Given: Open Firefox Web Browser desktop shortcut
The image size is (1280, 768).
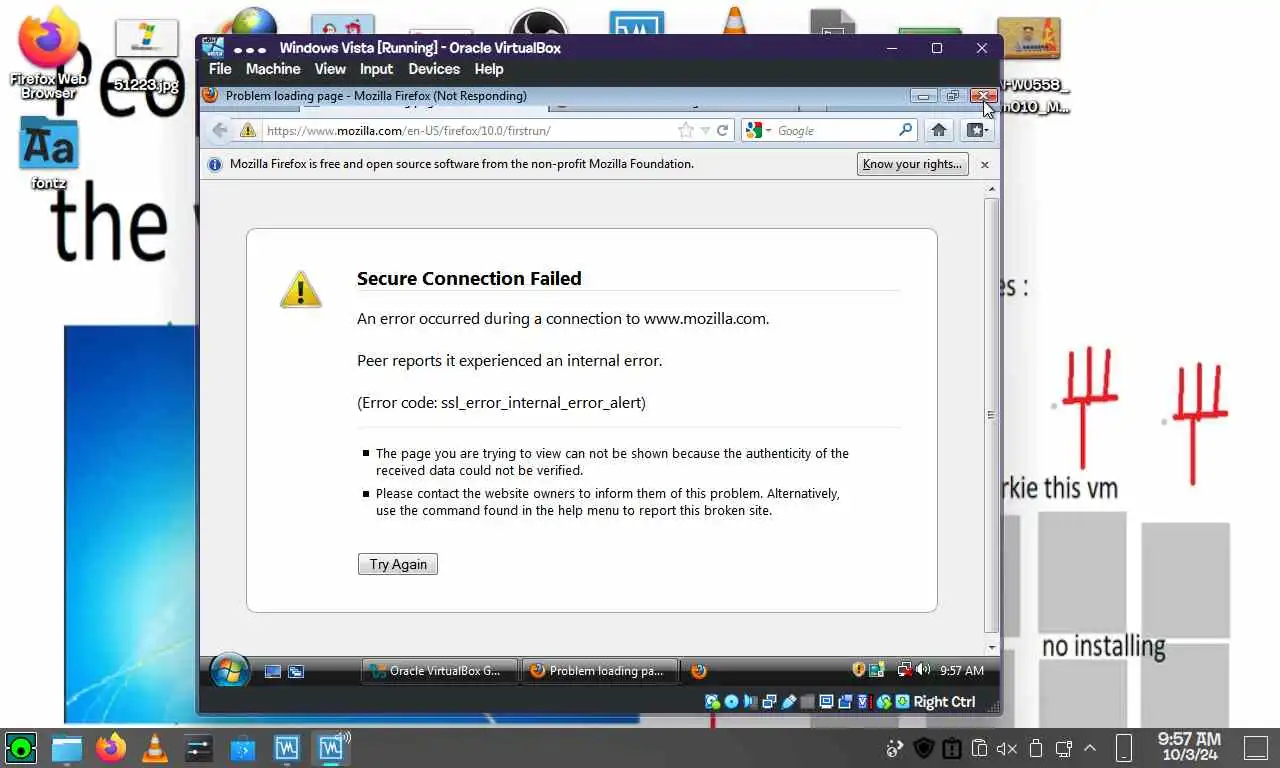Looking at the screenshot, I should click(x=48, y=55).
